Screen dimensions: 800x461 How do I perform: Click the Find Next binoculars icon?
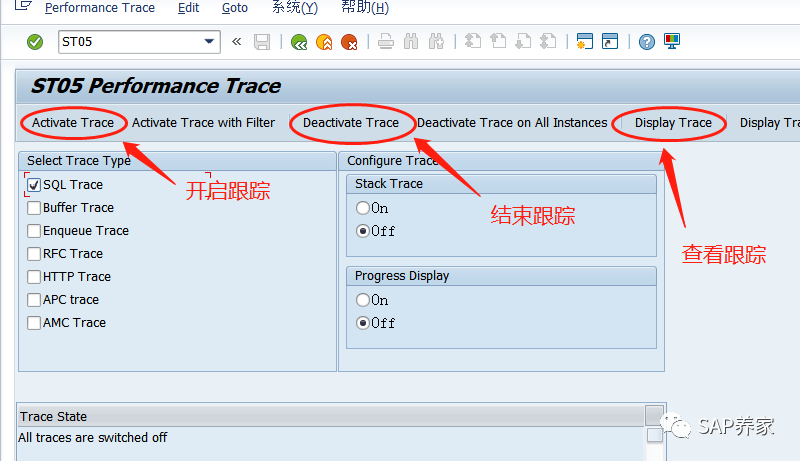436,41
